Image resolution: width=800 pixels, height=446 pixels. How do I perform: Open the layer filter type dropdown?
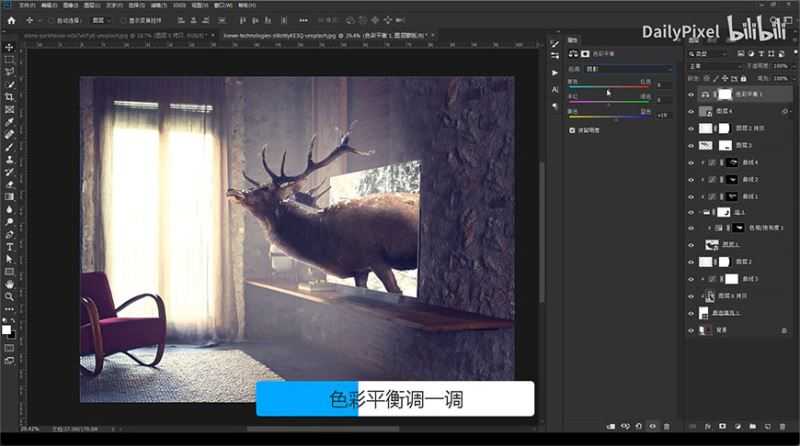click(x=712, y=52)
